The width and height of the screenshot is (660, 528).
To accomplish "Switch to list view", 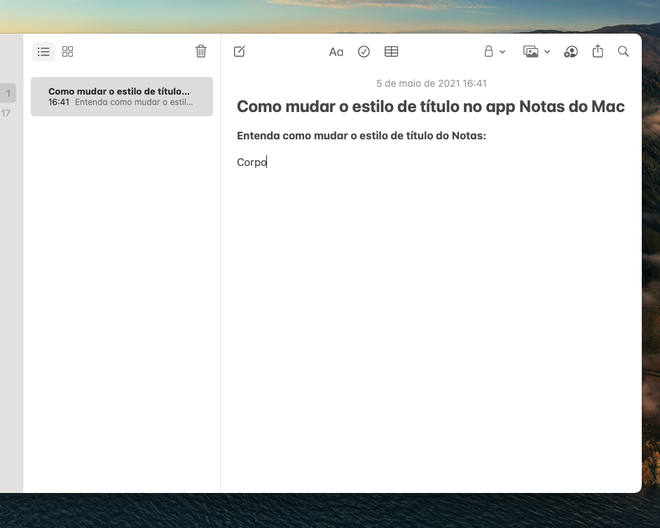I will click(43, 52).
